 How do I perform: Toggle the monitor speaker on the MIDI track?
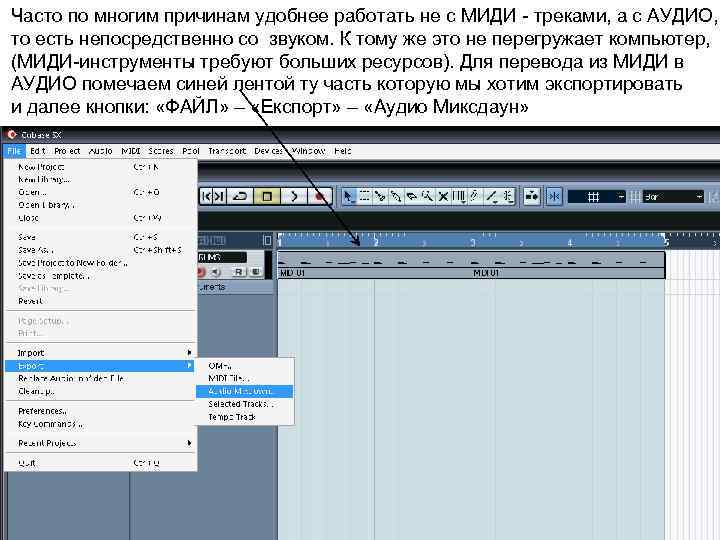(216, 272)
